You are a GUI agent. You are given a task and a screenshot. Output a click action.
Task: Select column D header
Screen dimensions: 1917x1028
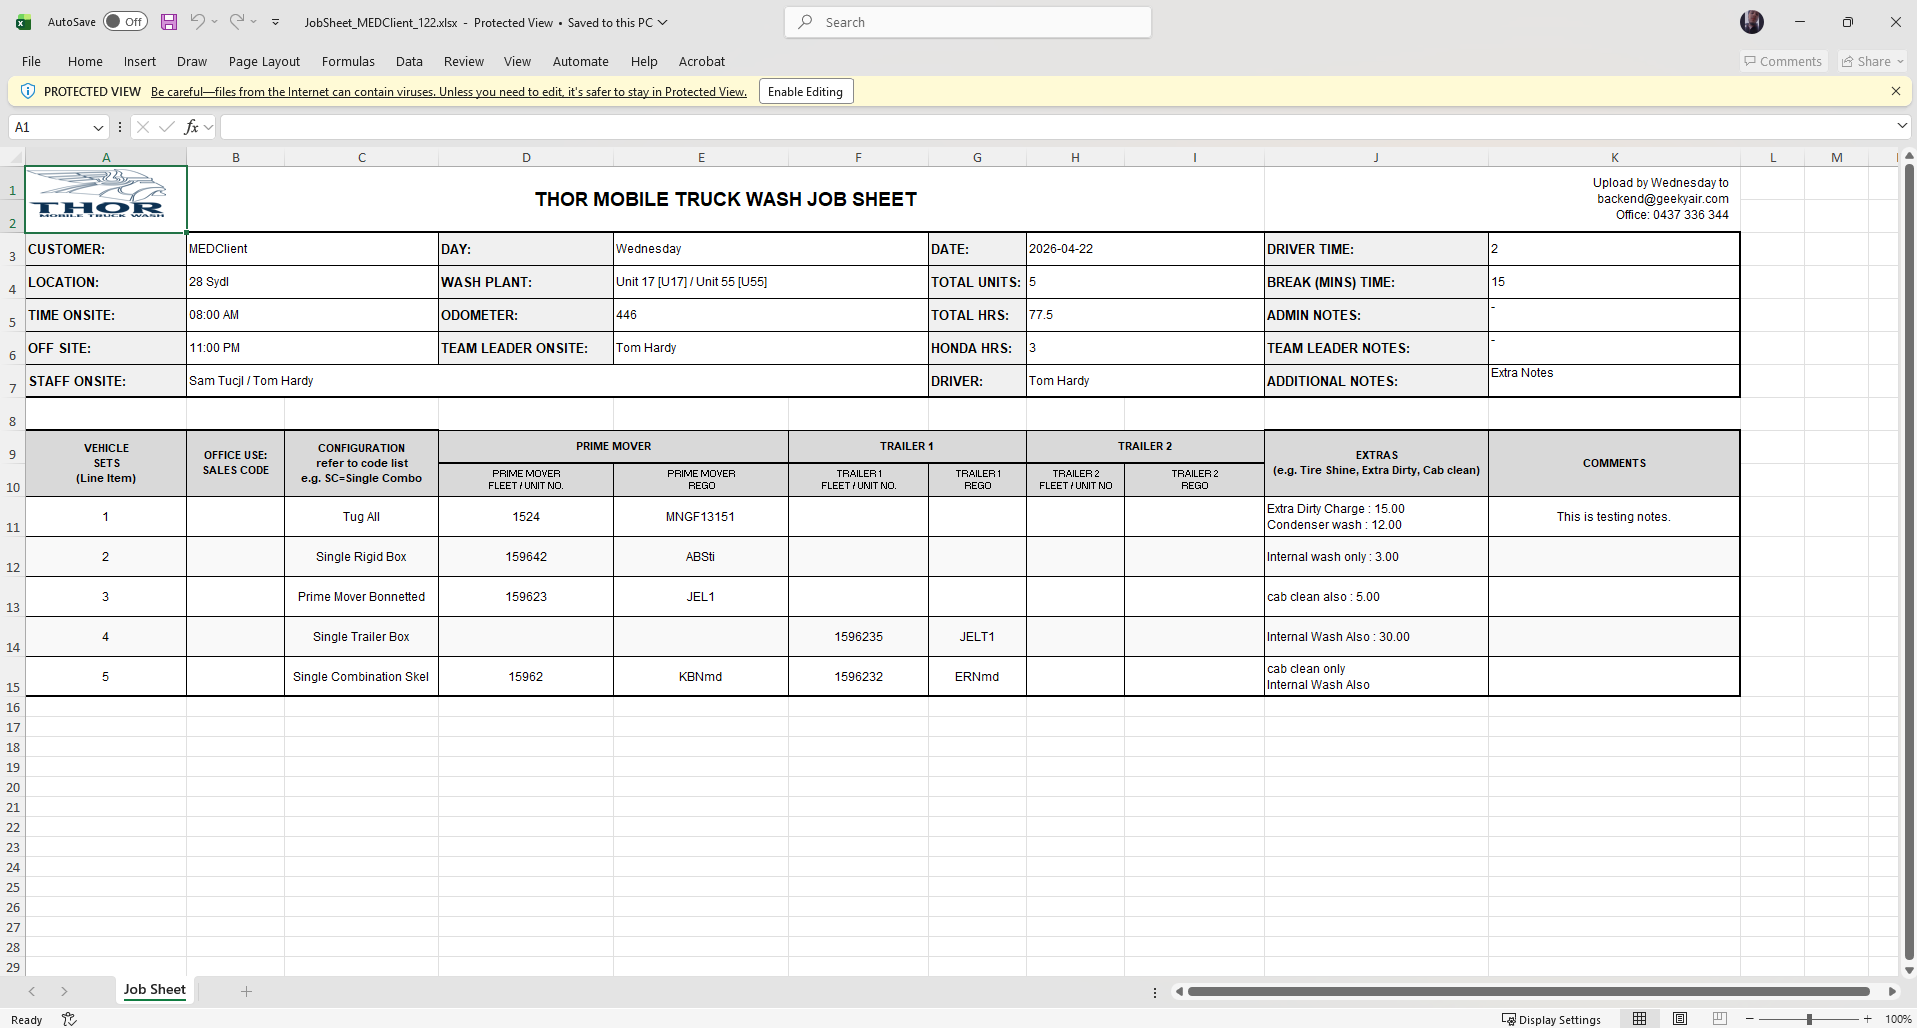click(x=526, y=157)
